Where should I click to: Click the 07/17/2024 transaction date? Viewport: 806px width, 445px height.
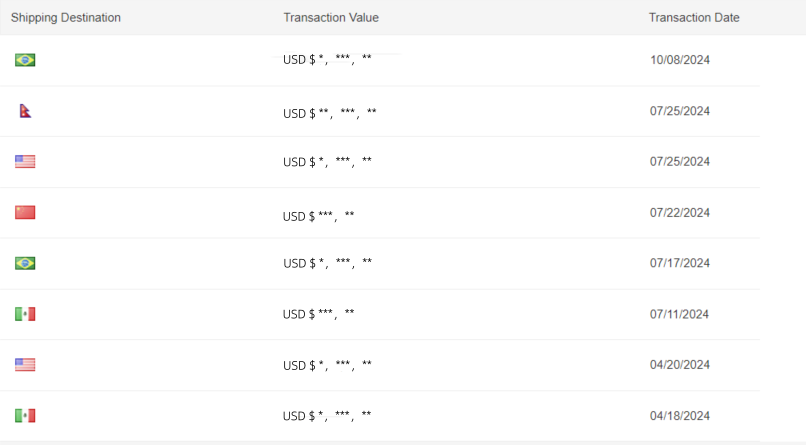click(680, 263)
